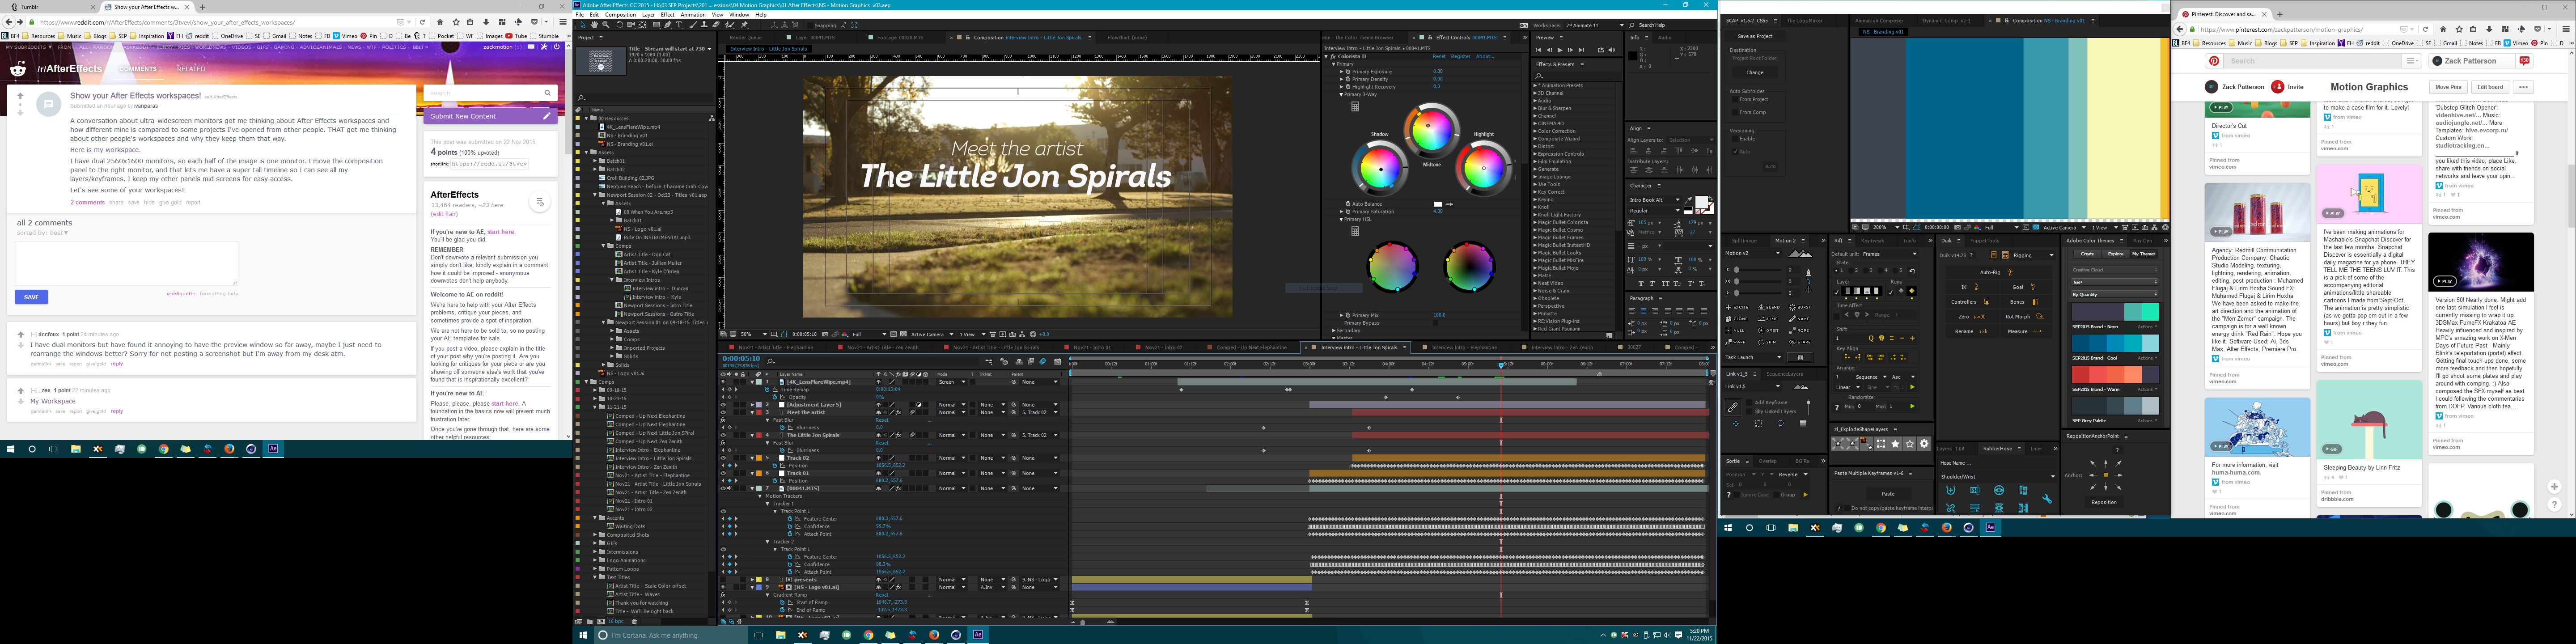2576x644 pixels.
Task: Collapse the Primary 3-Way section
Action: (x=1341, y=95)
